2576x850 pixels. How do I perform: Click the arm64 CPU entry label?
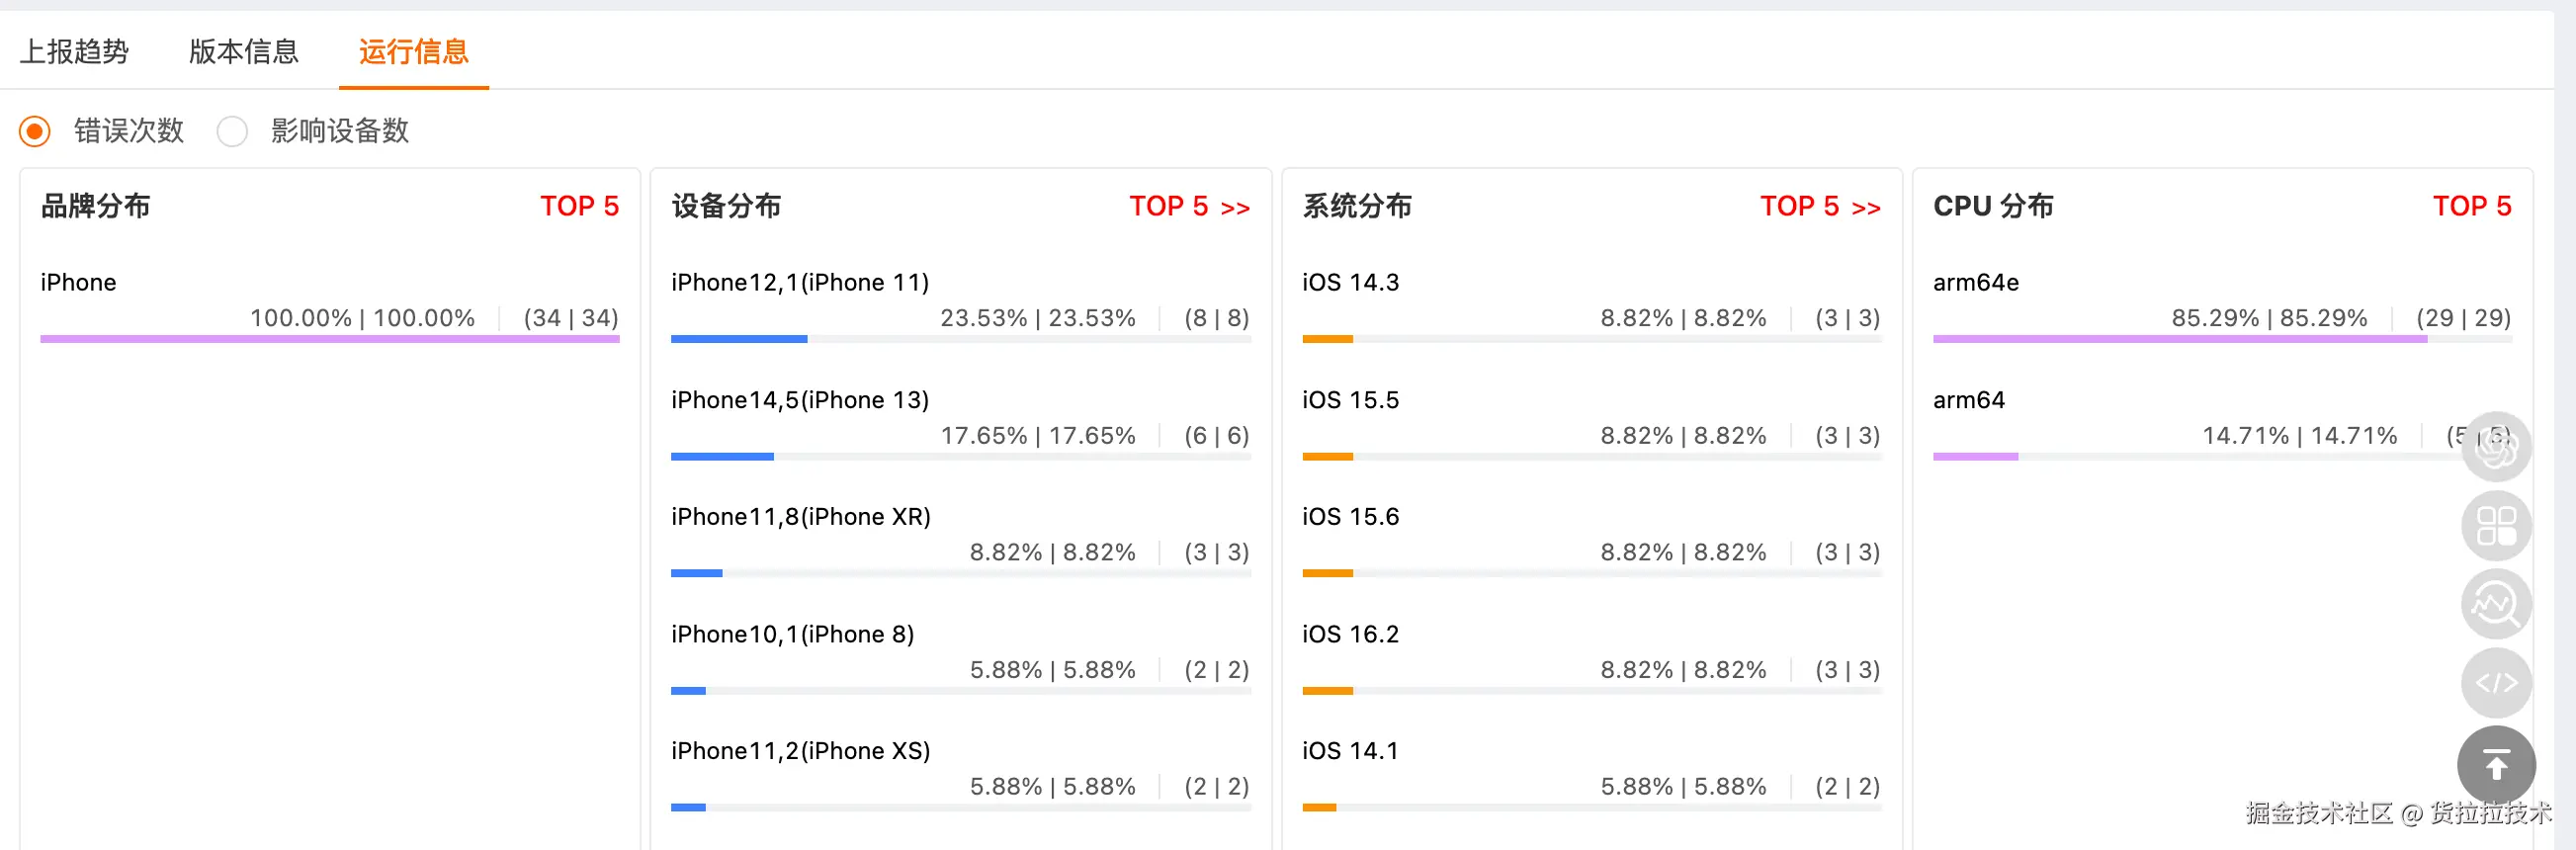[x=1968, y=400]
